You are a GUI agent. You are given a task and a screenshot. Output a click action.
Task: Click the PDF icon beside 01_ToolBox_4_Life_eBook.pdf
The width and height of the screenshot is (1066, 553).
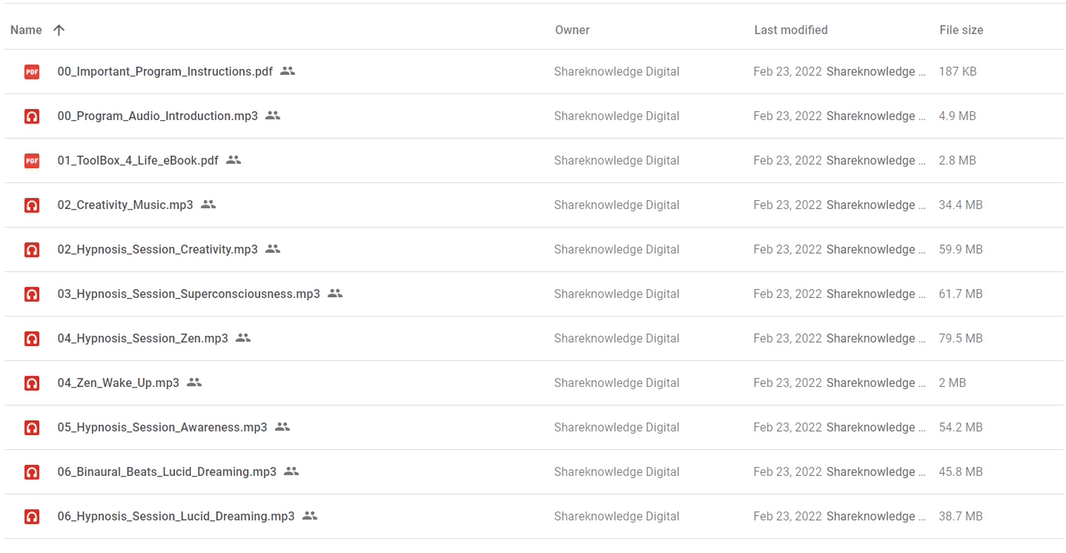tap(32, 161)
